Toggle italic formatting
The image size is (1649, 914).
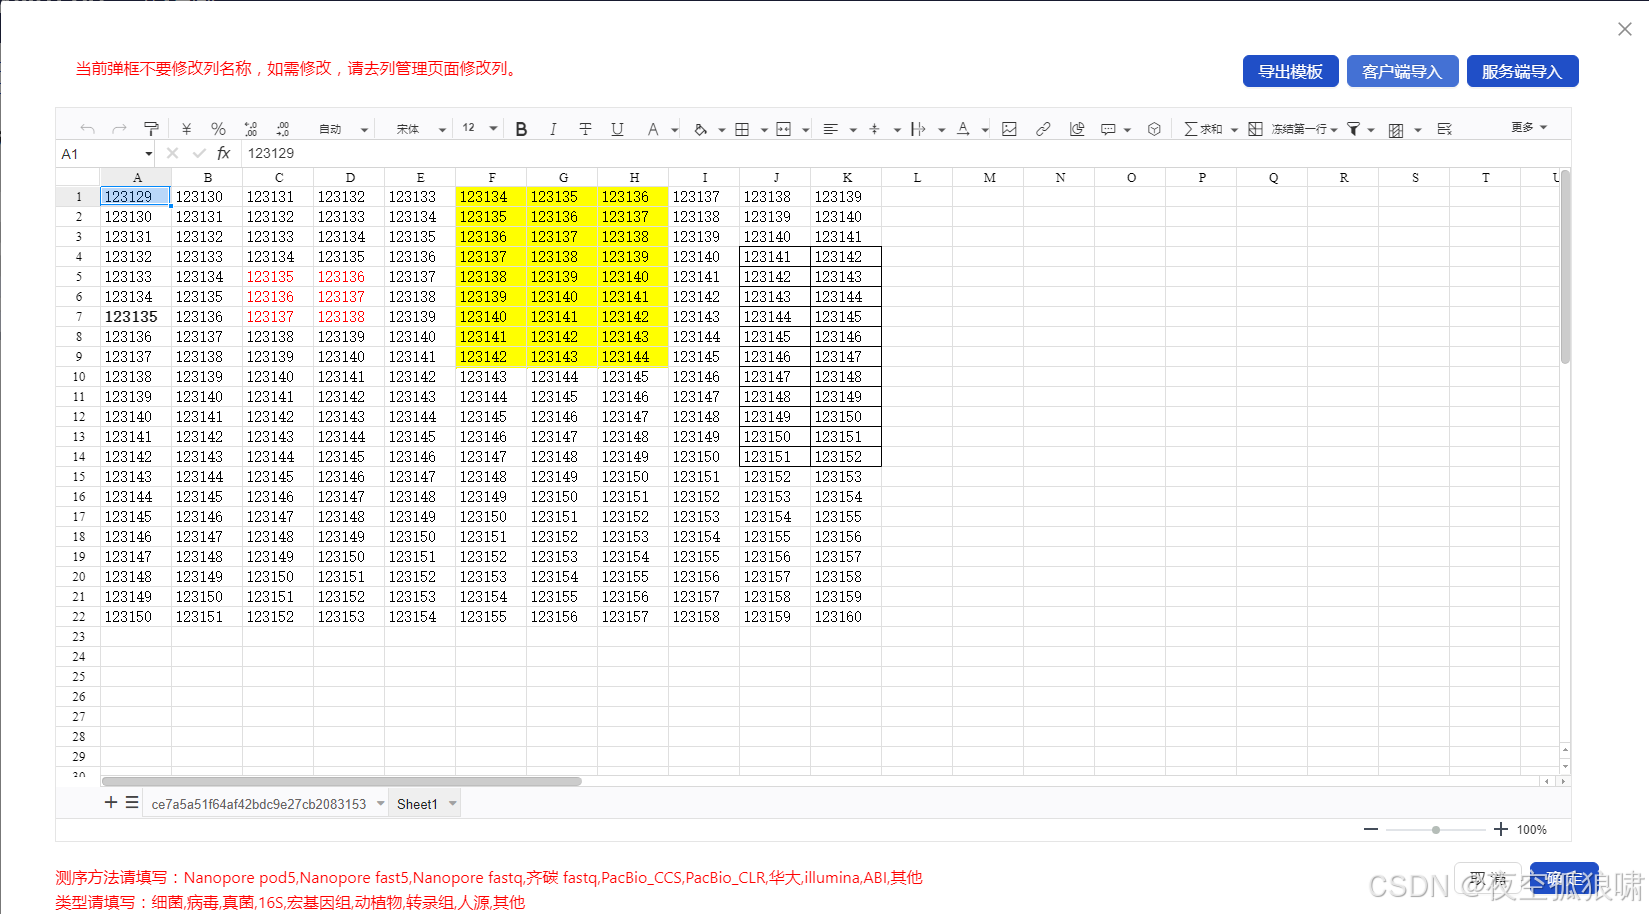(553, 129)
